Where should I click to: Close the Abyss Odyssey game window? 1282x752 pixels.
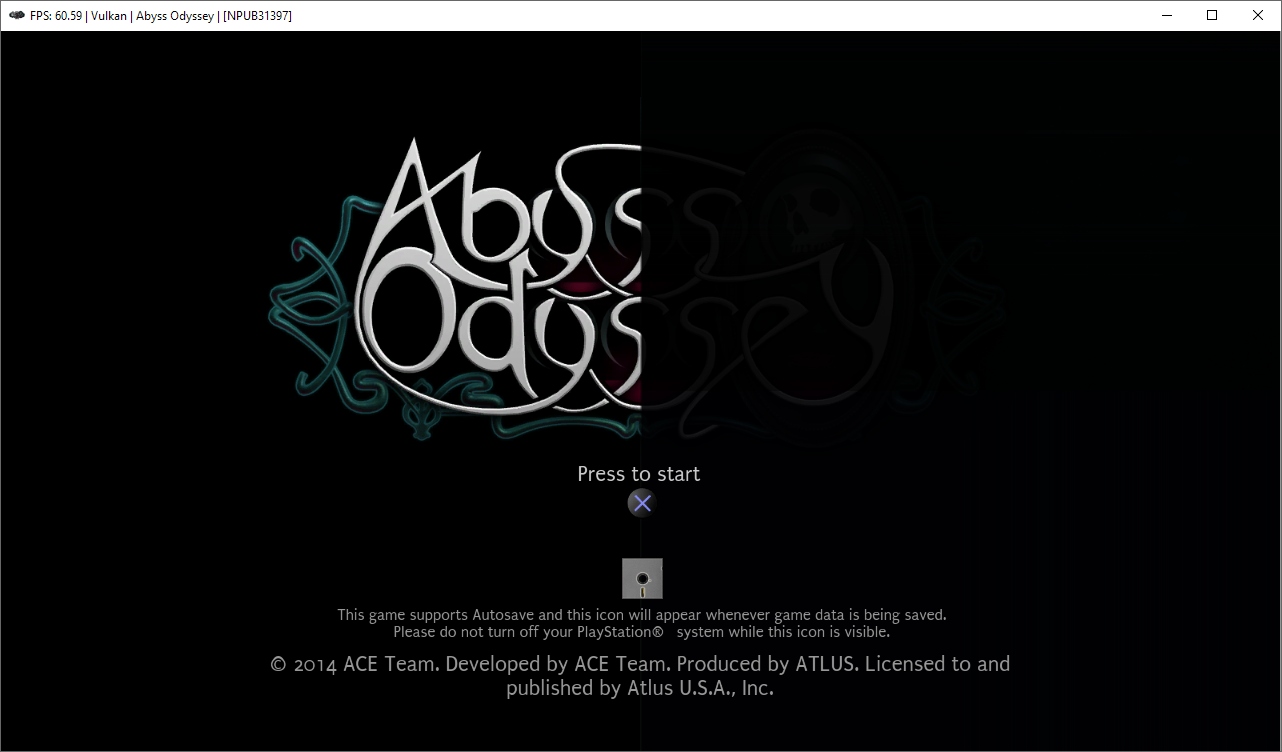point(1258,15)
